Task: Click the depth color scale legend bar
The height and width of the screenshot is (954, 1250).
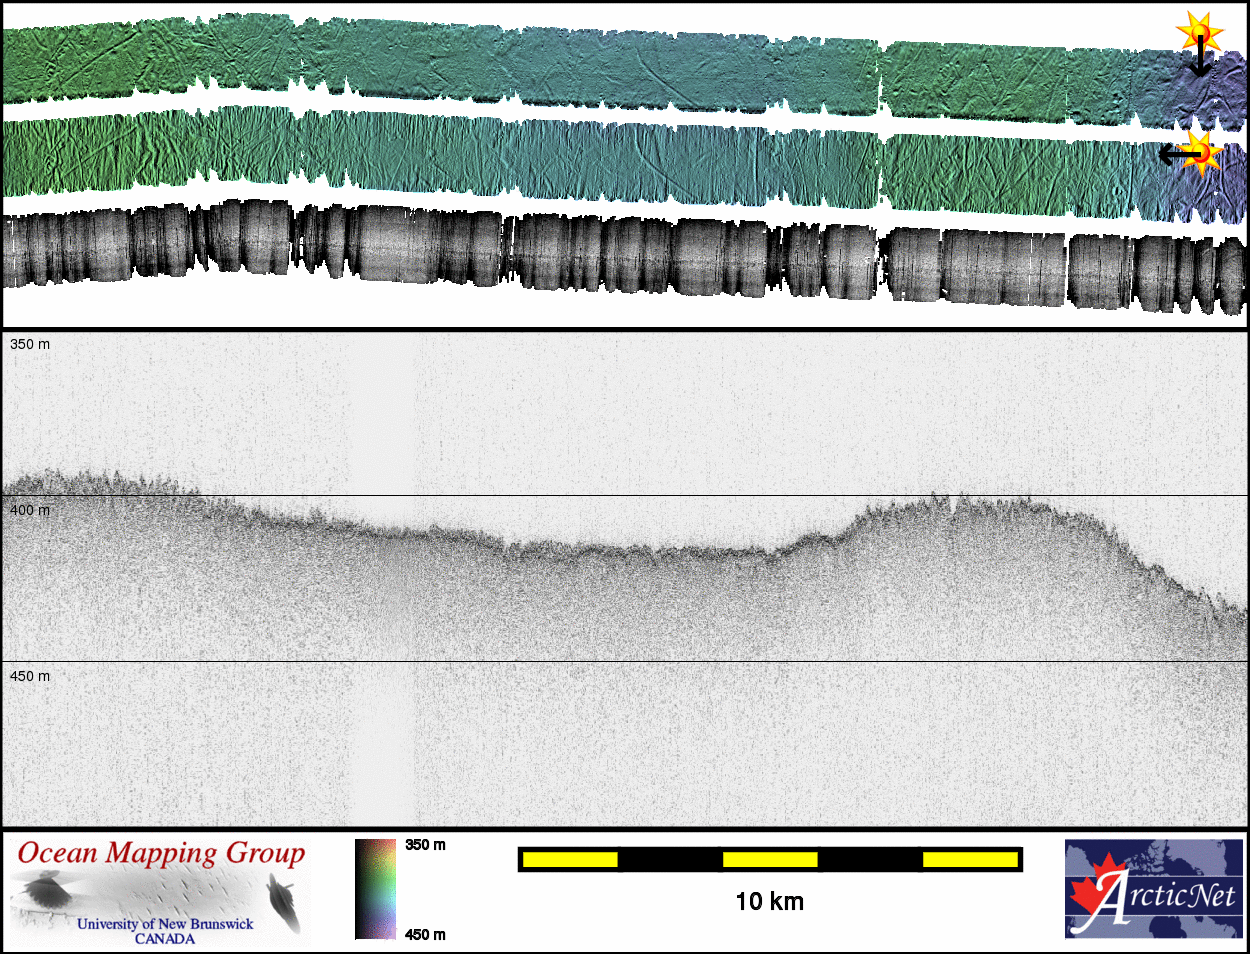Action: pyautogui.click(x=375, y=889)
